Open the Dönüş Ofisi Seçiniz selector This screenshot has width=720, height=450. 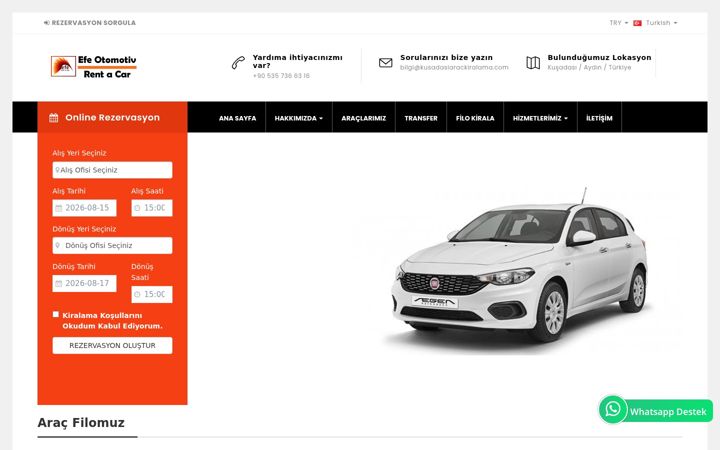point(112,246)
